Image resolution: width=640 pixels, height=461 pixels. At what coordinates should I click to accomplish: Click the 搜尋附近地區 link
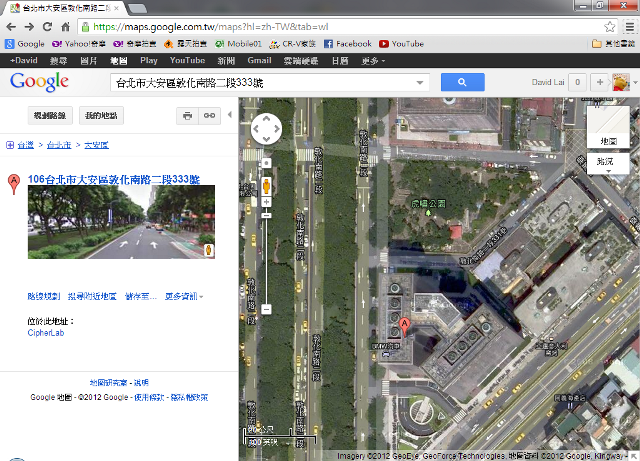pyautogui.click(x=92, y=296)
